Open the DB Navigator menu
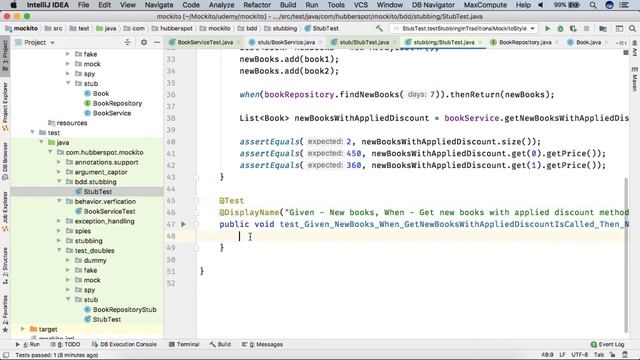The width and height of the screenshot is (640, 360). 433,5
